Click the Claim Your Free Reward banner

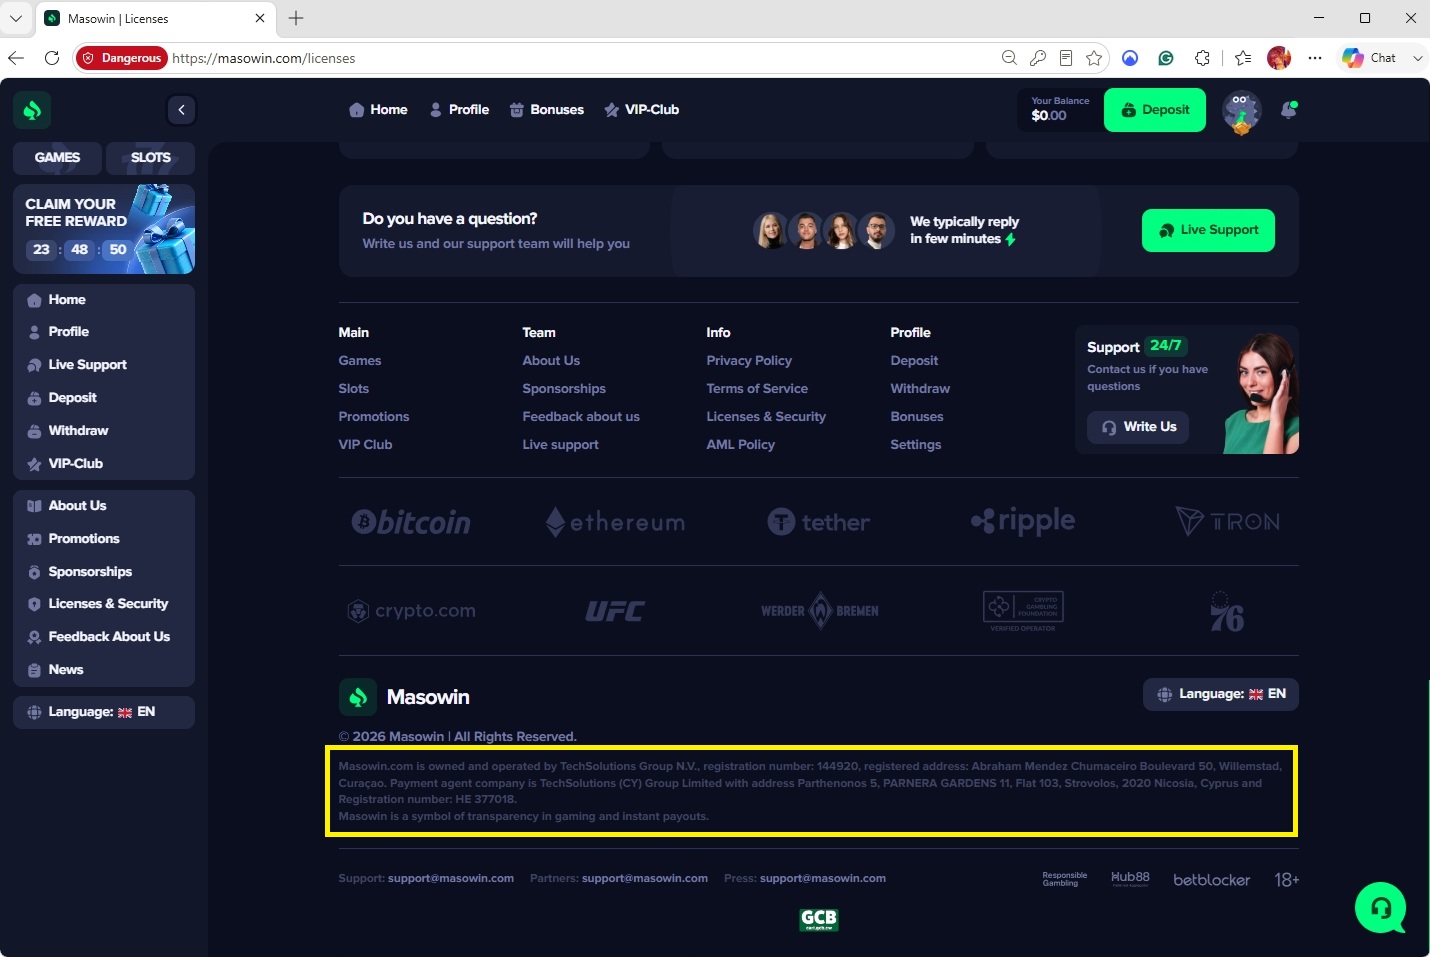[x=104, y=229]
